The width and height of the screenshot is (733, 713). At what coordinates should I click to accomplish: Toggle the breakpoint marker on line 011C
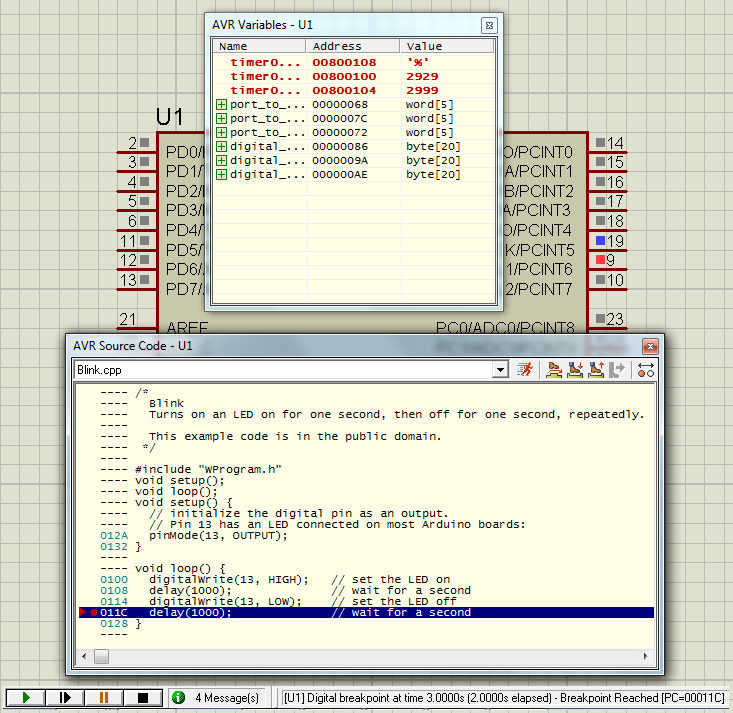(93, 613)
